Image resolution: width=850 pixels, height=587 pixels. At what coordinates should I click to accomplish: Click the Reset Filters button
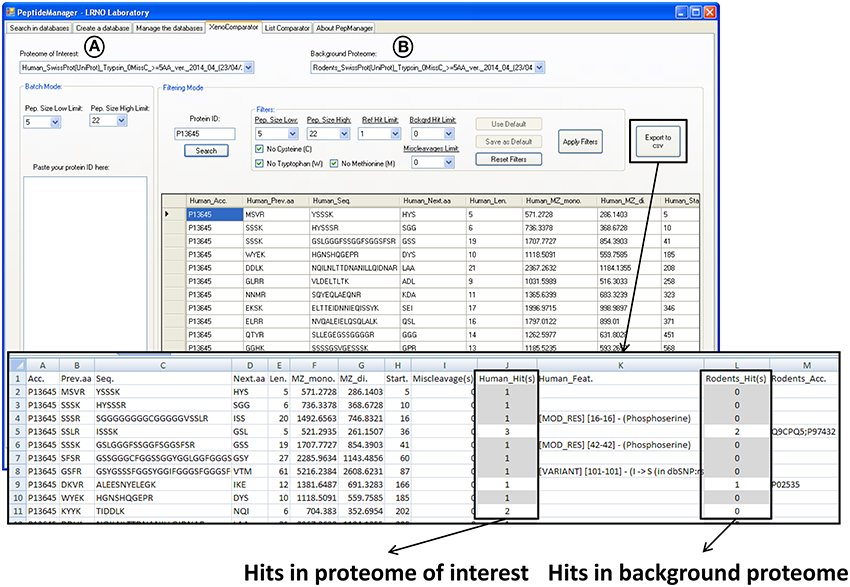point(508,159)
